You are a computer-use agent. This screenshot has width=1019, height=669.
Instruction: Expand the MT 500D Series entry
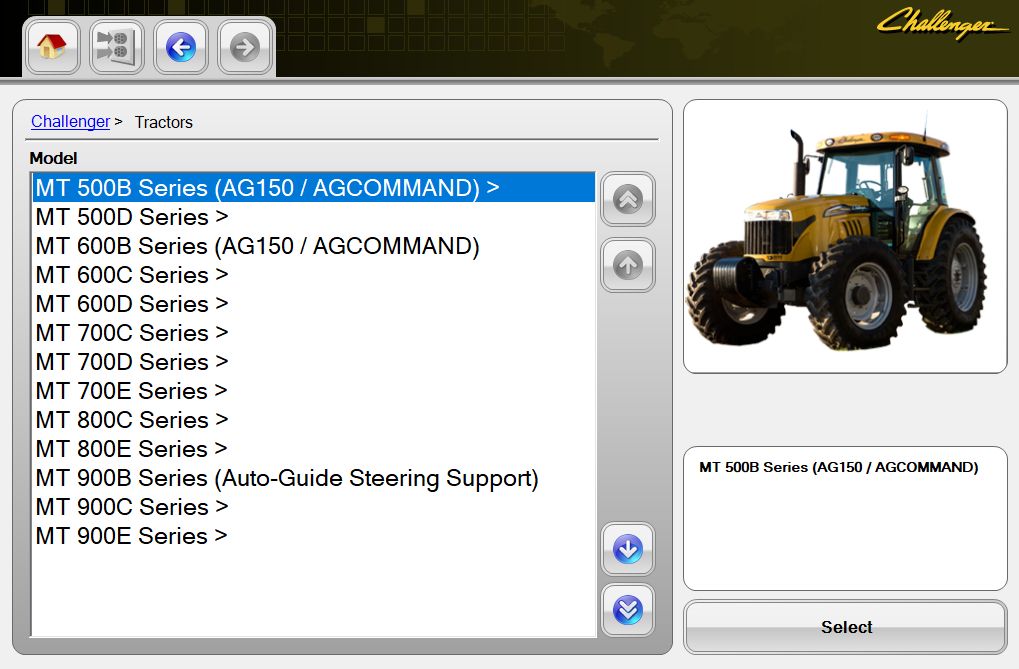[131, 217]
